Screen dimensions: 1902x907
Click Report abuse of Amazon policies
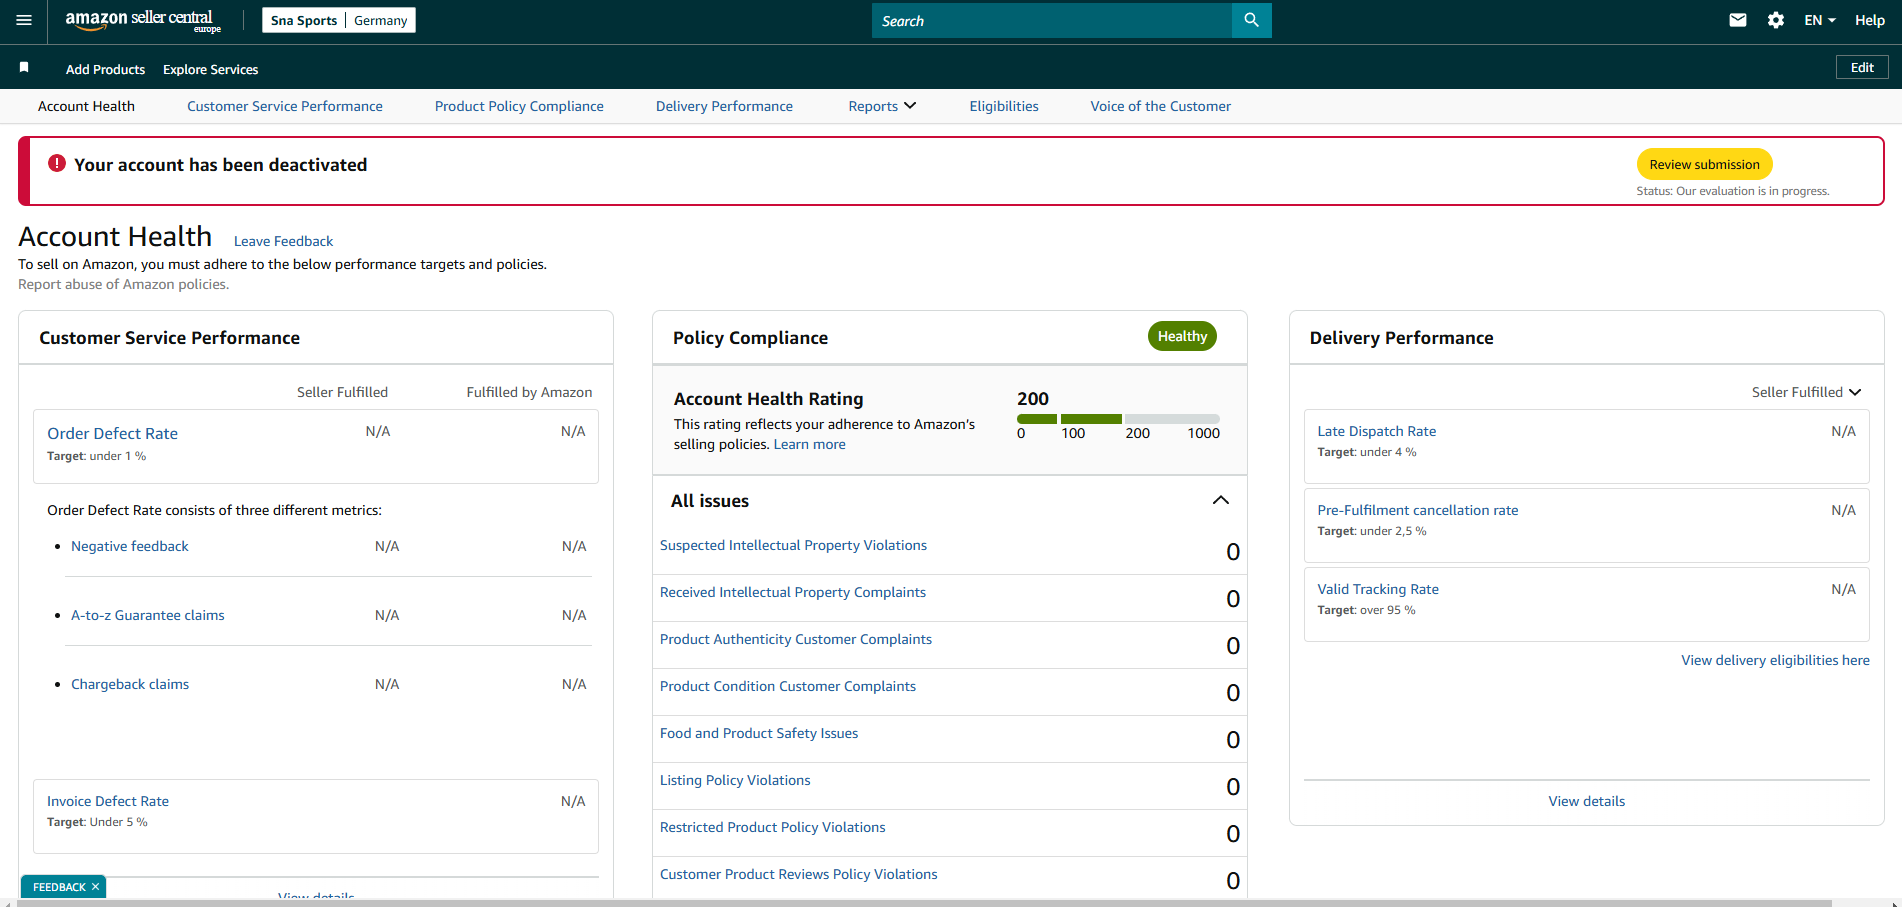pos(123,284)
